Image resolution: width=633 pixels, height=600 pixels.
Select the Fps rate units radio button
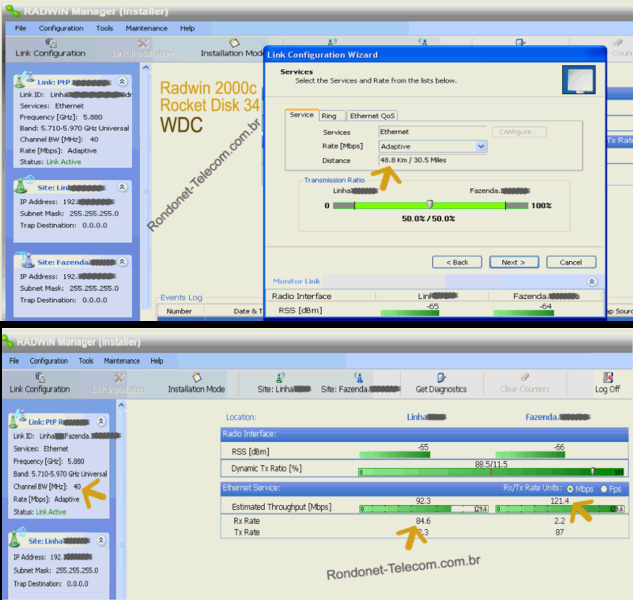pyautogui.click(x=604, y=489)
